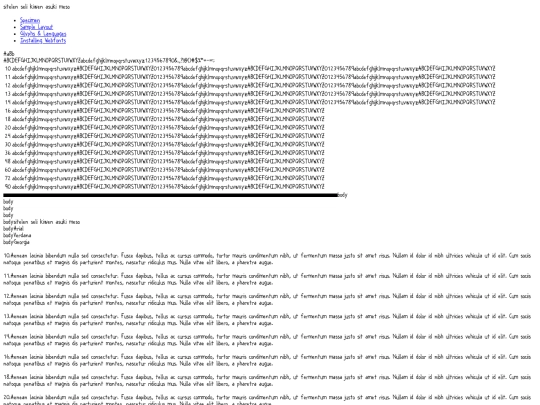The image size is (540, 405).
Task: Select the size 14 alphabet sample row
Action: 250,102
